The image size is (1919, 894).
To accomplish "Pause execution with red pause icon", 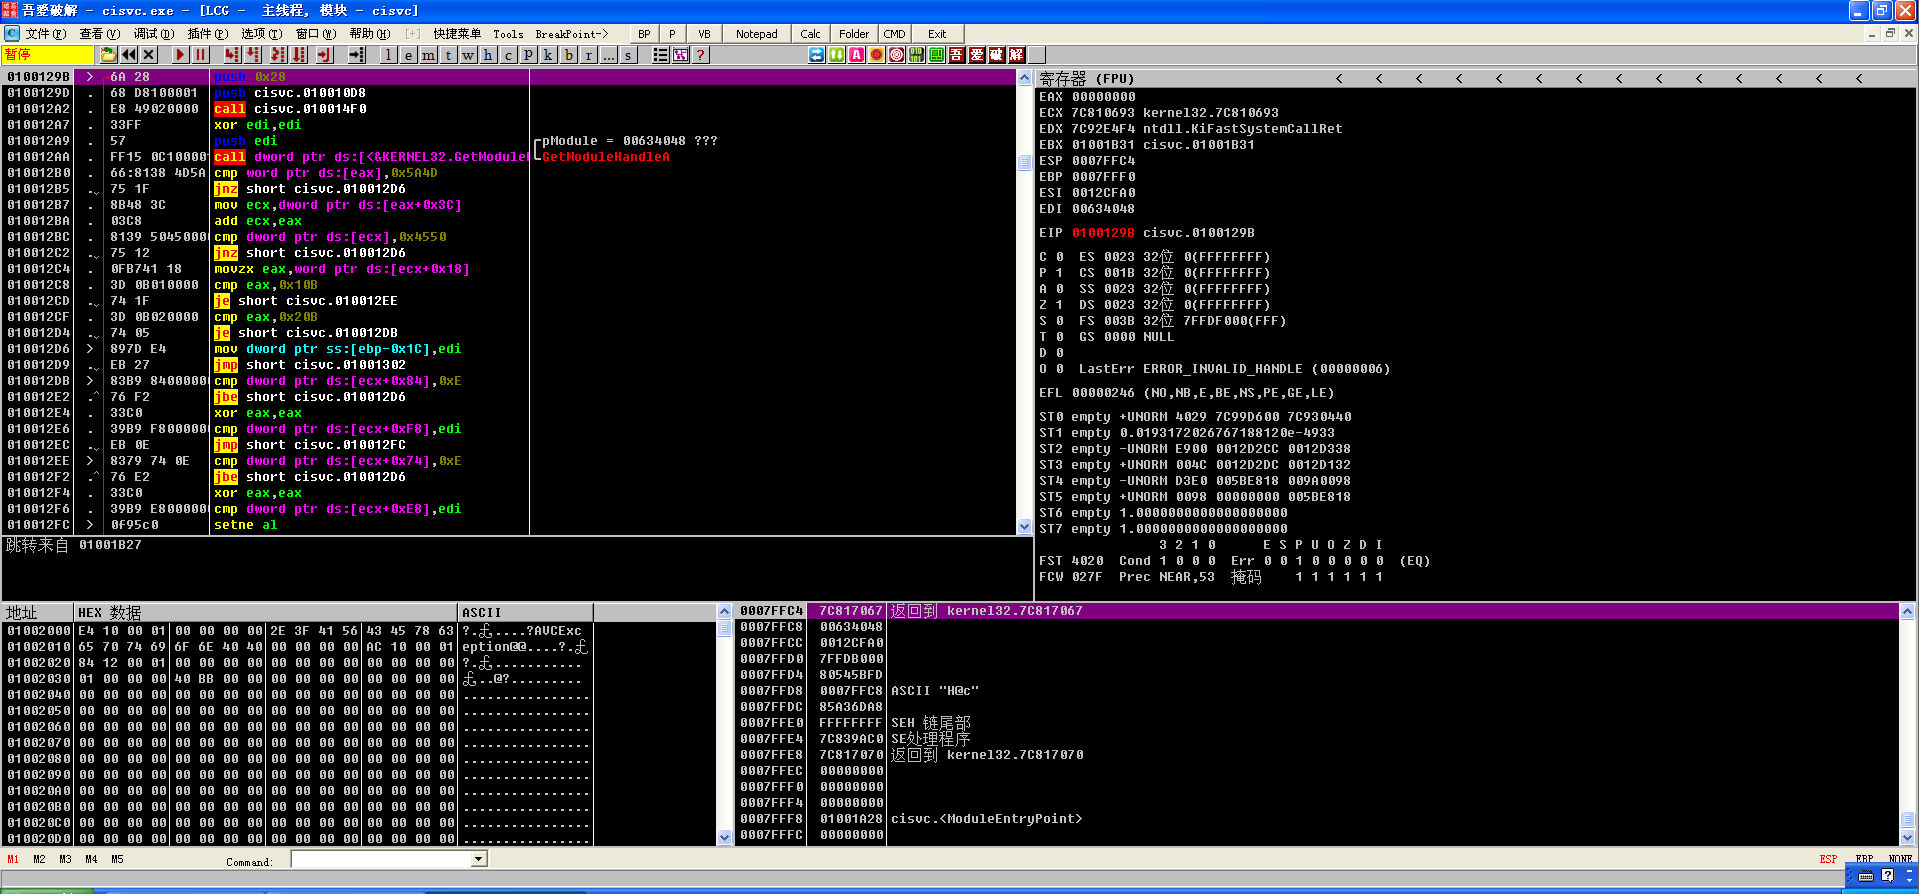I will point(200,55).
